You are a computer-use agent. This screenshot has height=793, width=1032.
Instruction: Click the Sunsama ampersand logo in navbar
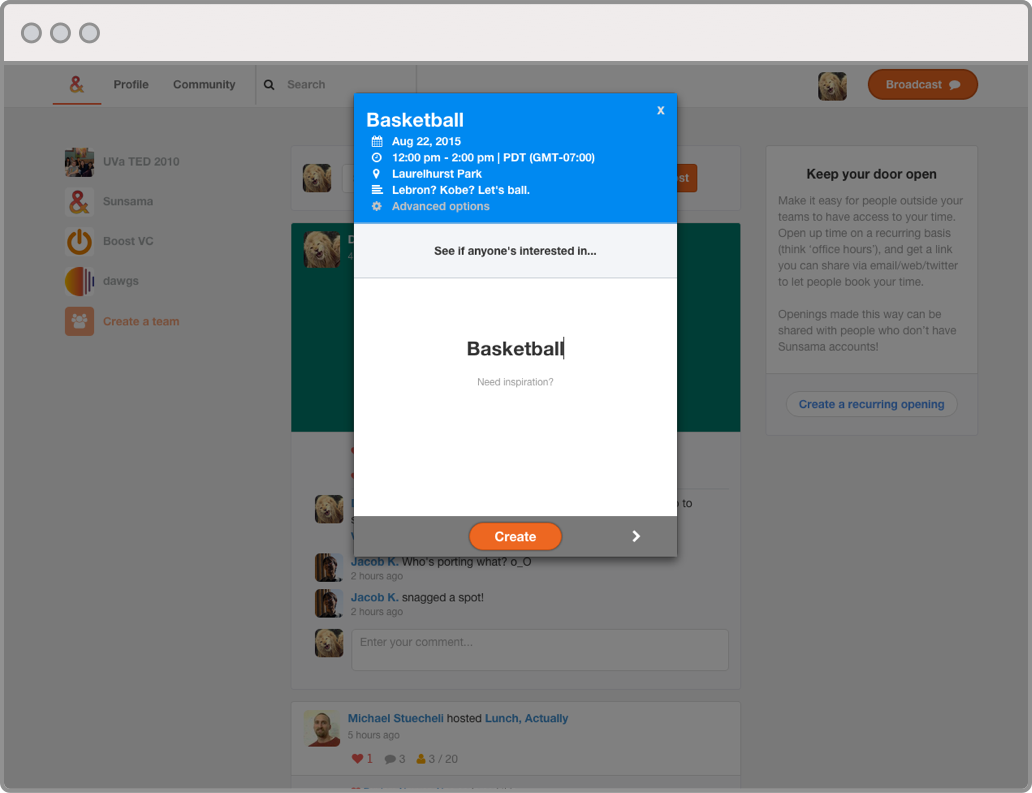click(77, 85)
